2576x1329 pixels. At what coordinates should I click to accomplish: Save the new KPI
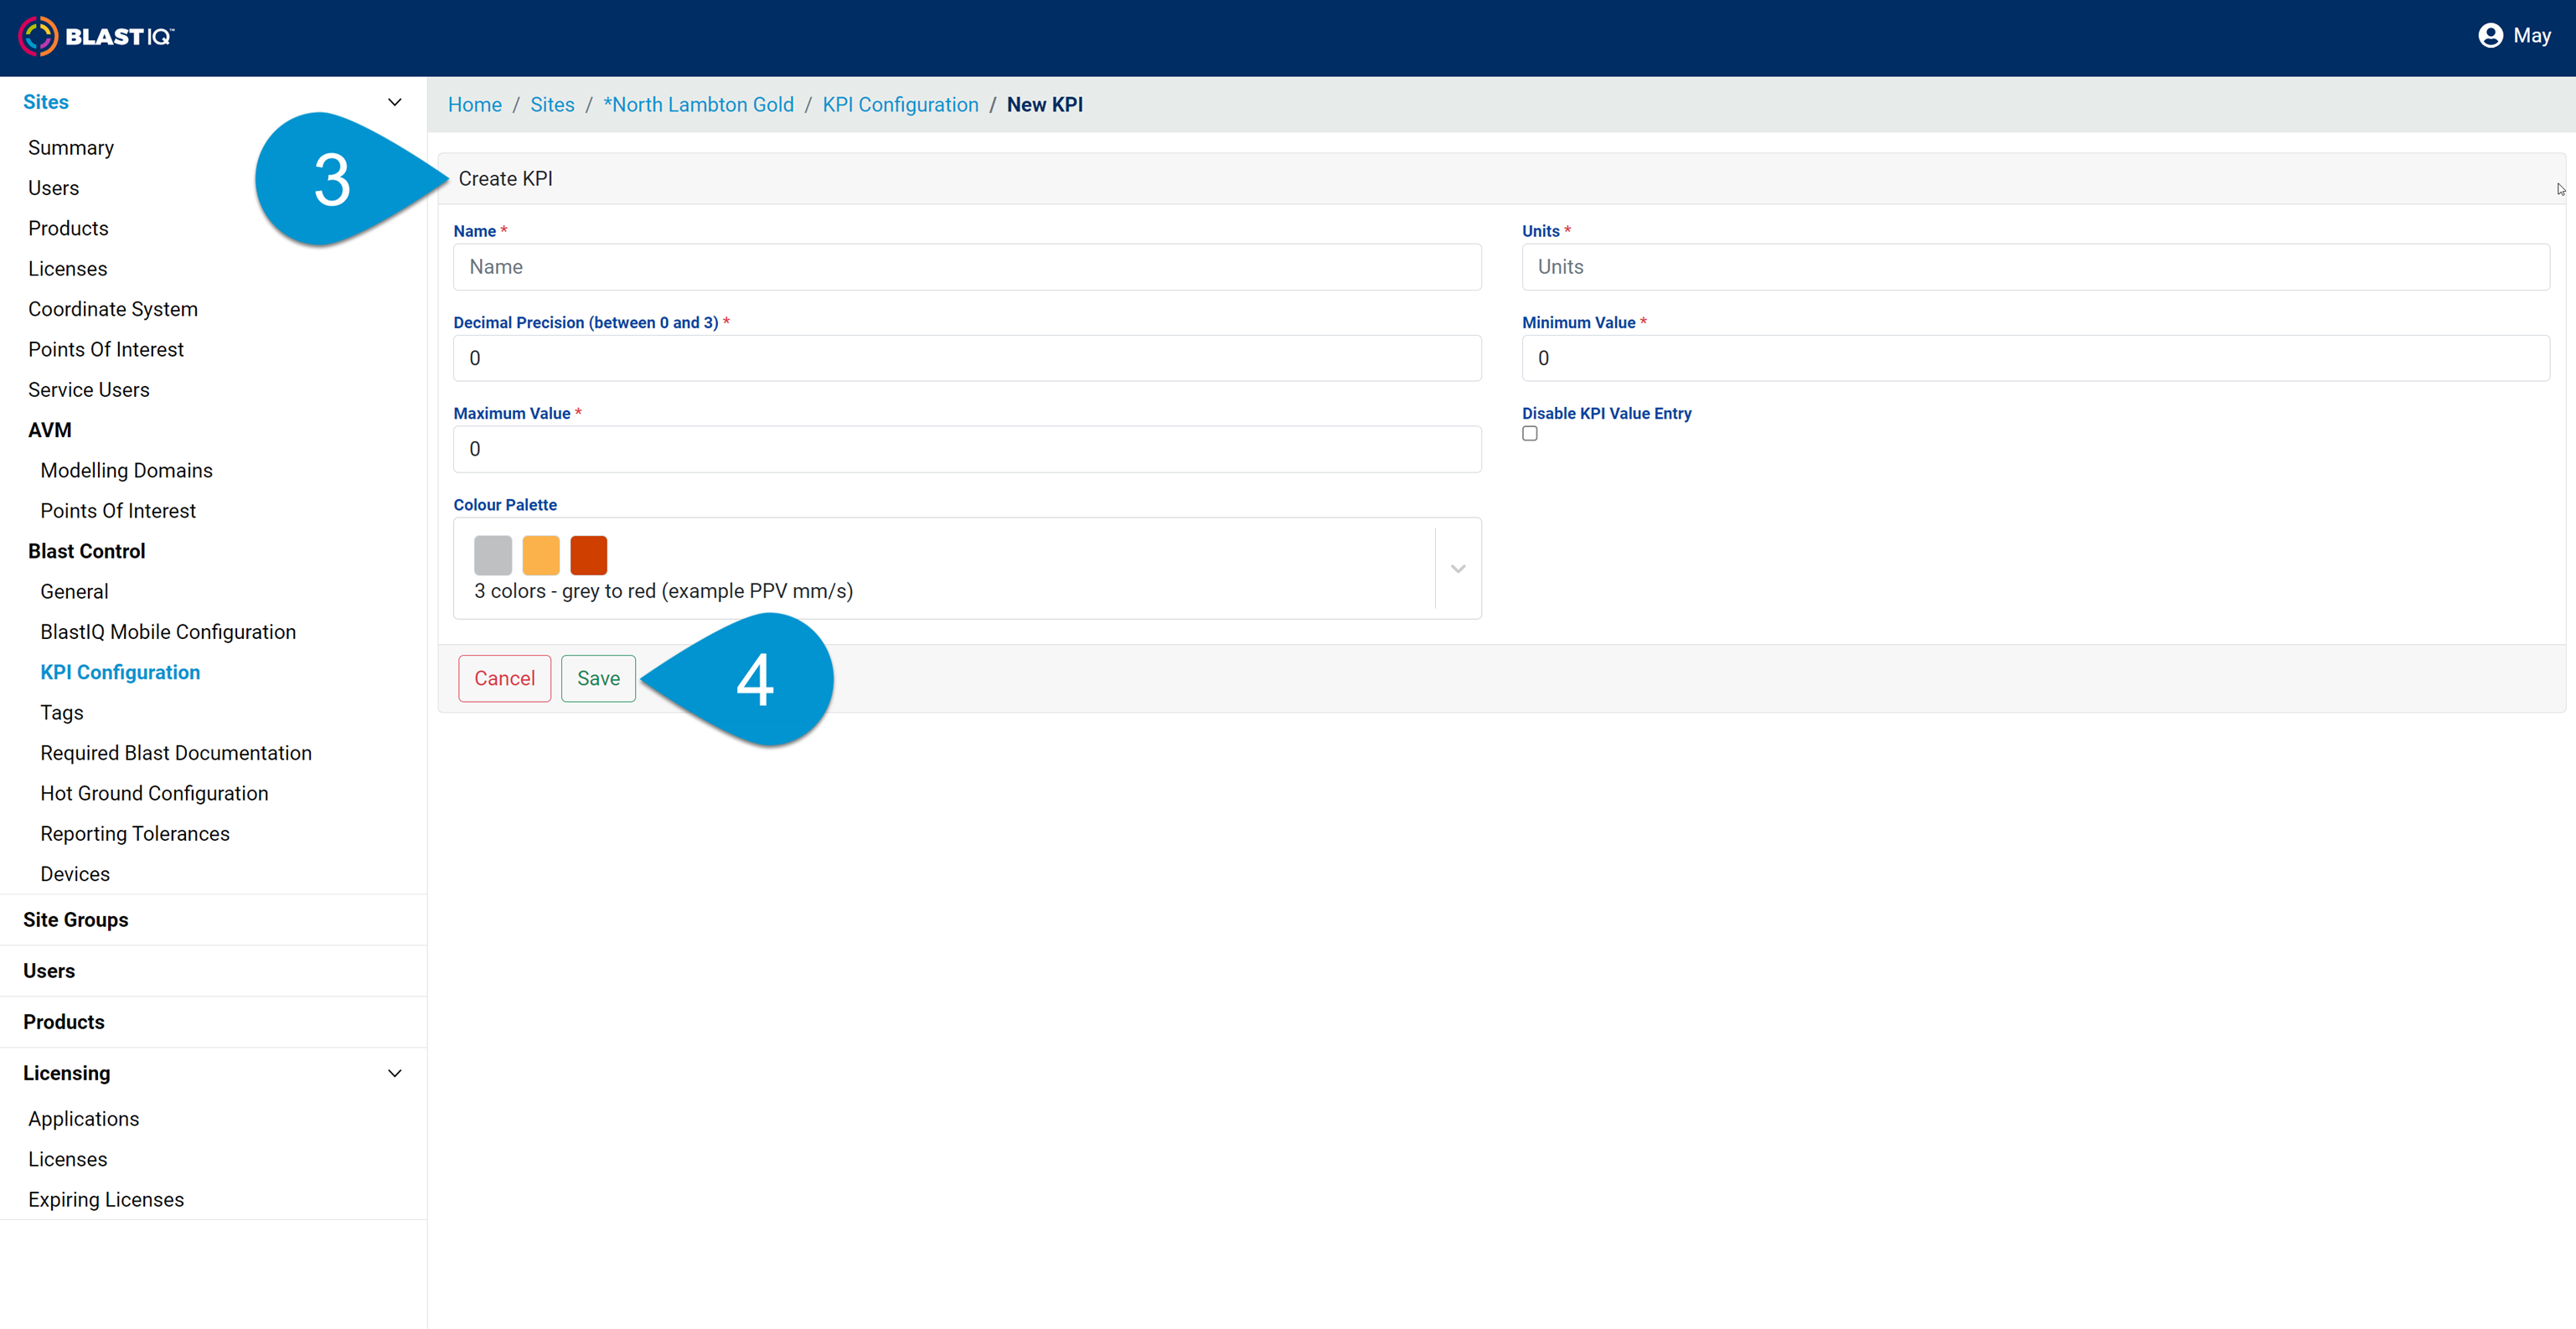point(598,678)
